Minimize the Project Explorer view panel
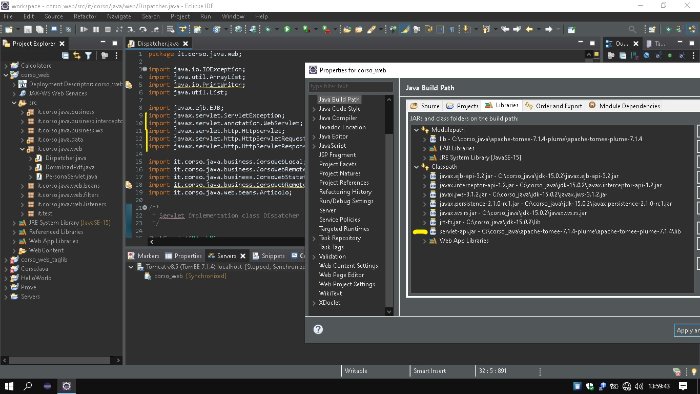Image resolution: width=700 pixels, height=394 pixels. pyautogui.click(x=103, y=43)
